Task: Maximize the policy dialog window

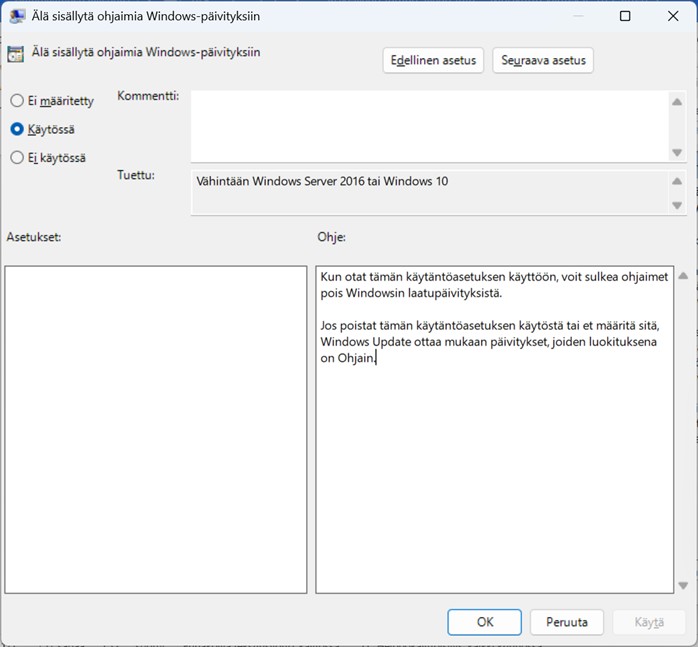Action: point(625,16)
